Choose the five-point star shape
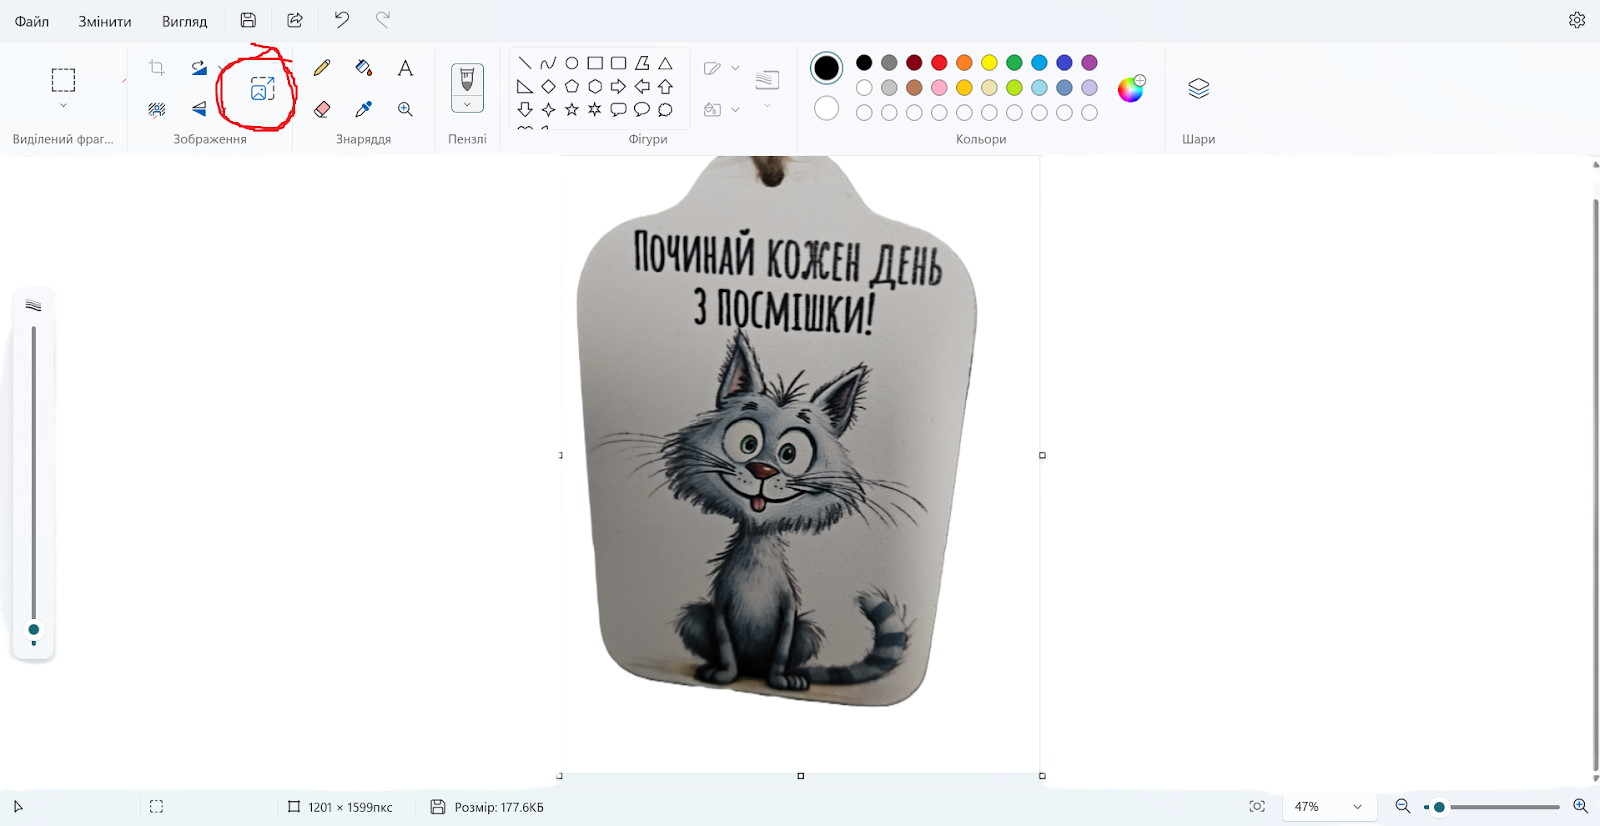 click(x=572, y=109)
